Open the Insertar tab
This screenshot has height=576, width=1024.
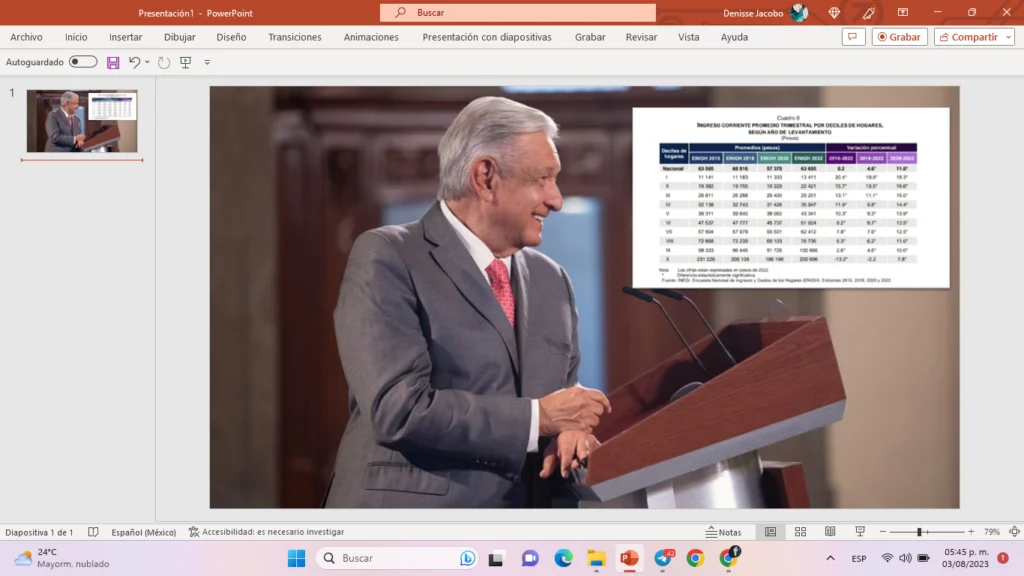click(x=125, y=37)
